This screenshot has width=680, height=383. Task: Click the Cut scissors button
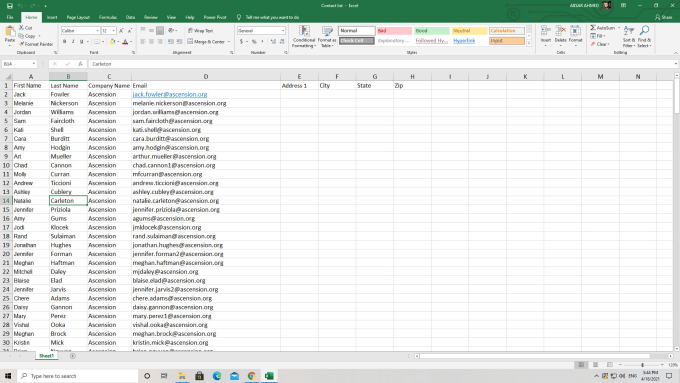(26, 28)
